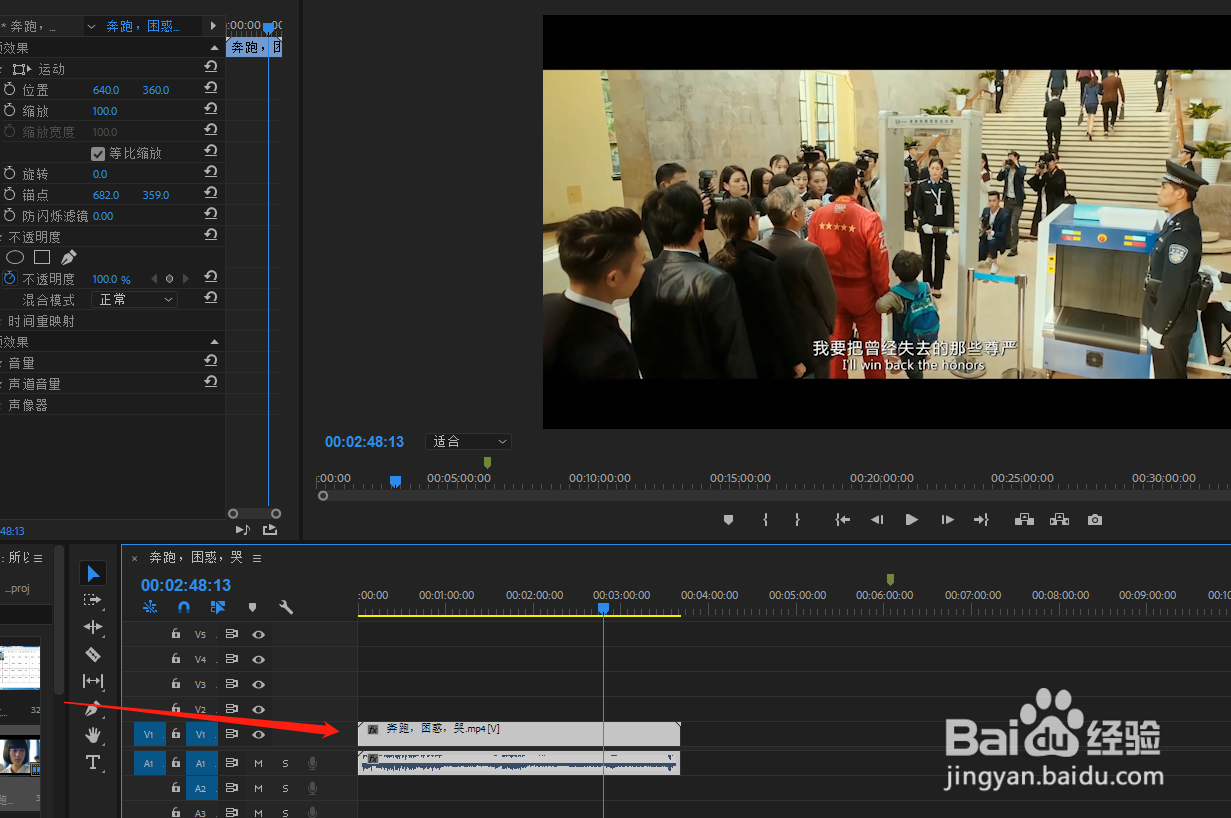Play the program monitor video
Screen dimensions: 1231x818
pyautogui.click(x=911, y=520)
